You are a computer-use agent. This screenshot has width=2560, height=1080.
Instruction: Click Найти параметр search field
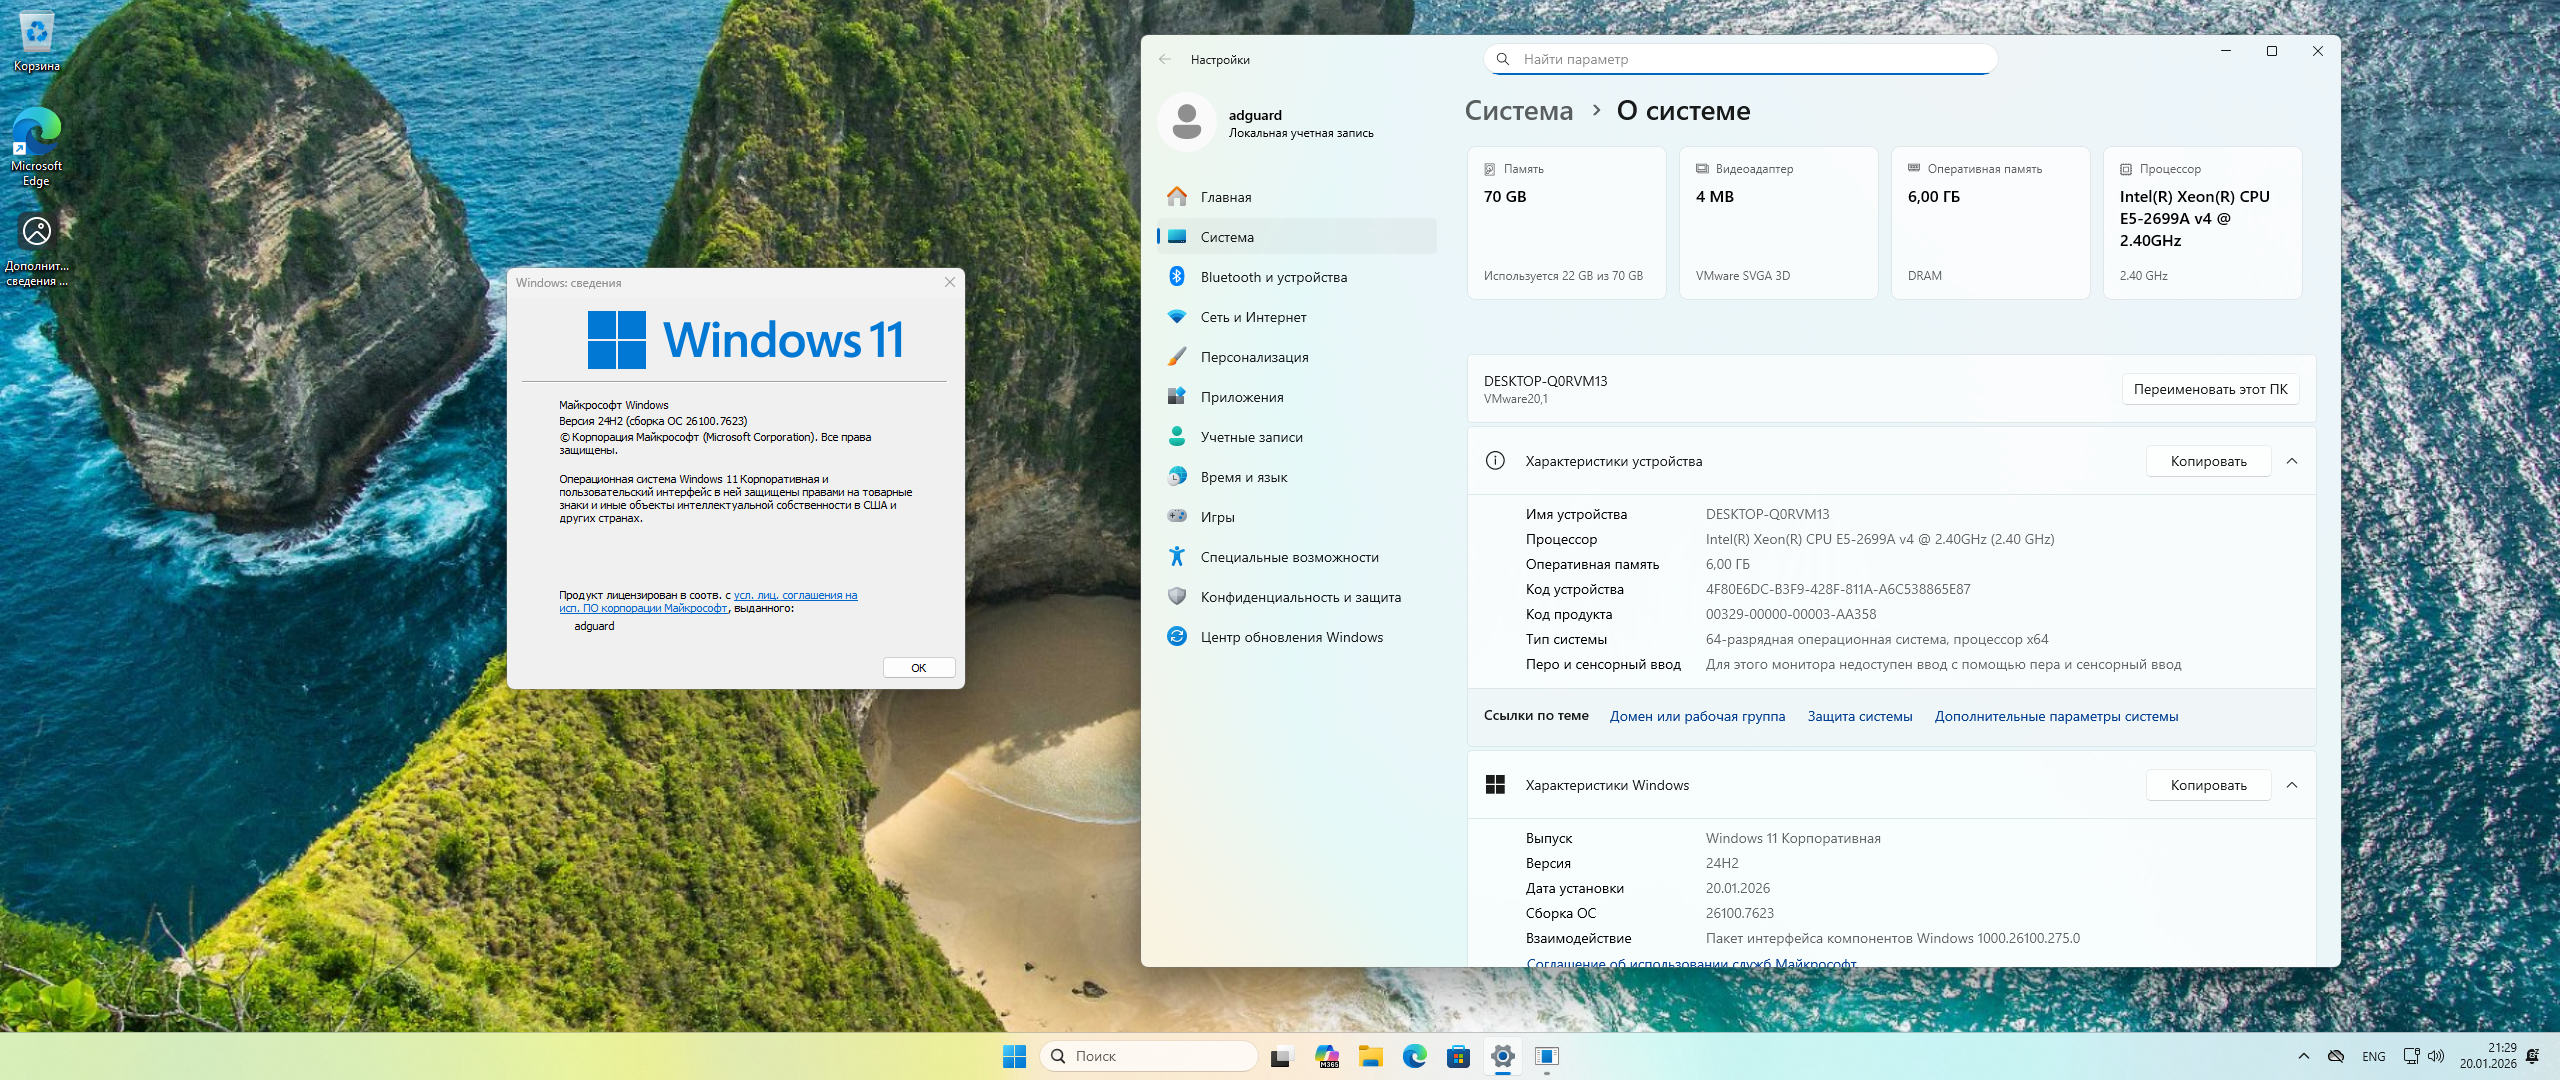(1740, 60)
